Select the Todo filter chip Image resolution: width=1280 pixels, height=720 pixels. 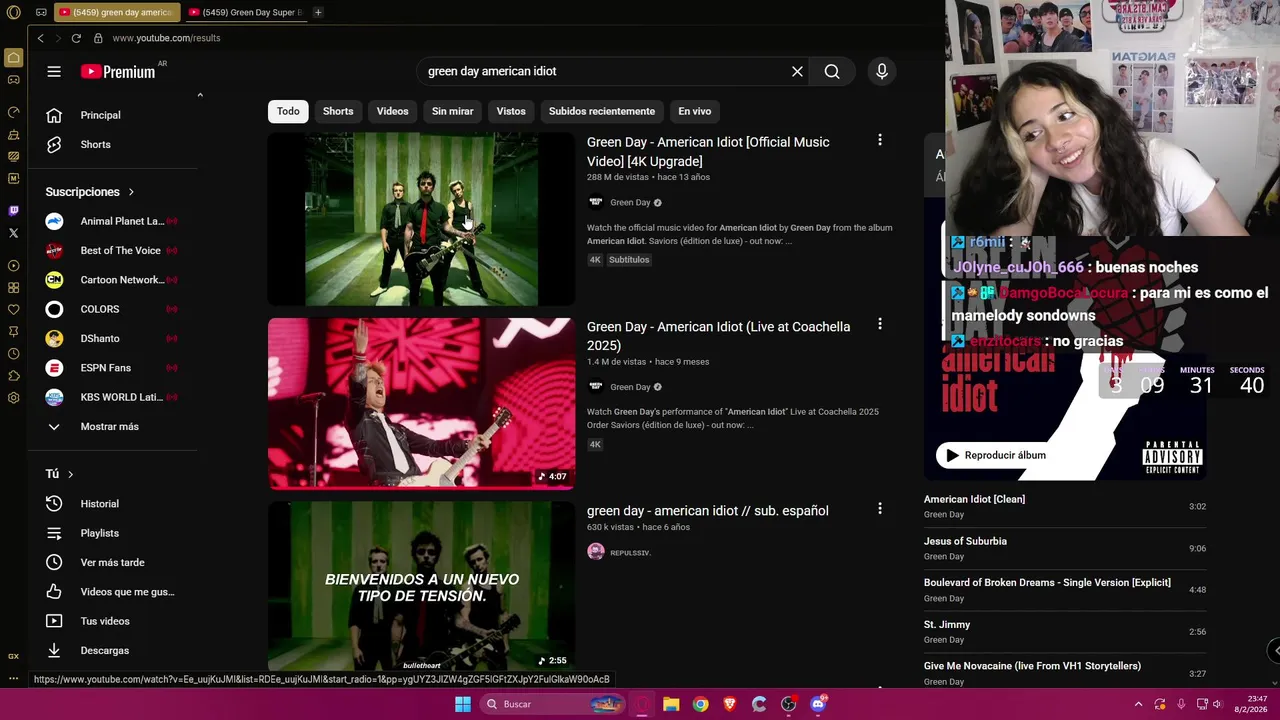pos(288,111)
